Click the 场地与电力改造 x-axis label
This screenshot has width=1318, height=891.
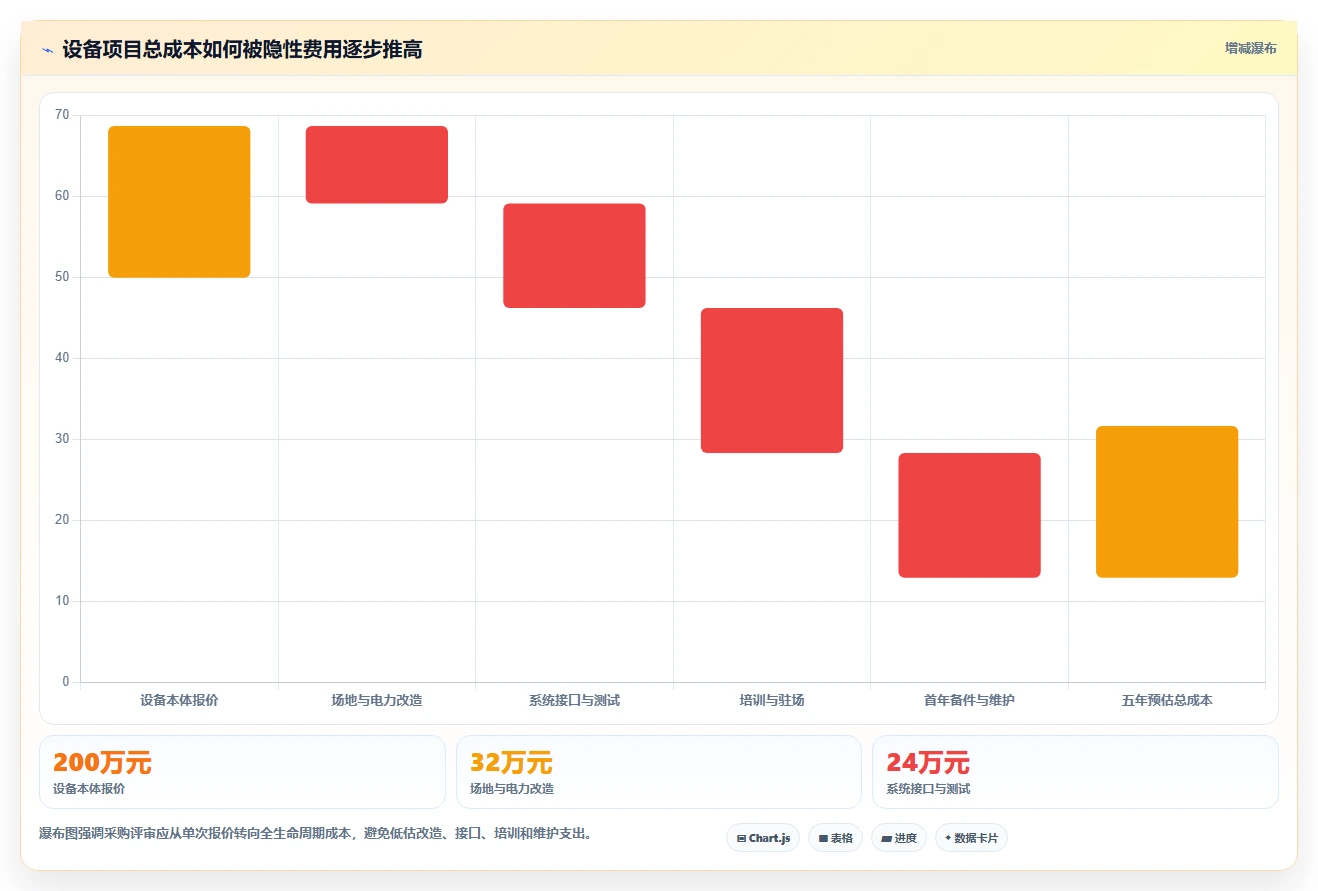pos(377,700)
